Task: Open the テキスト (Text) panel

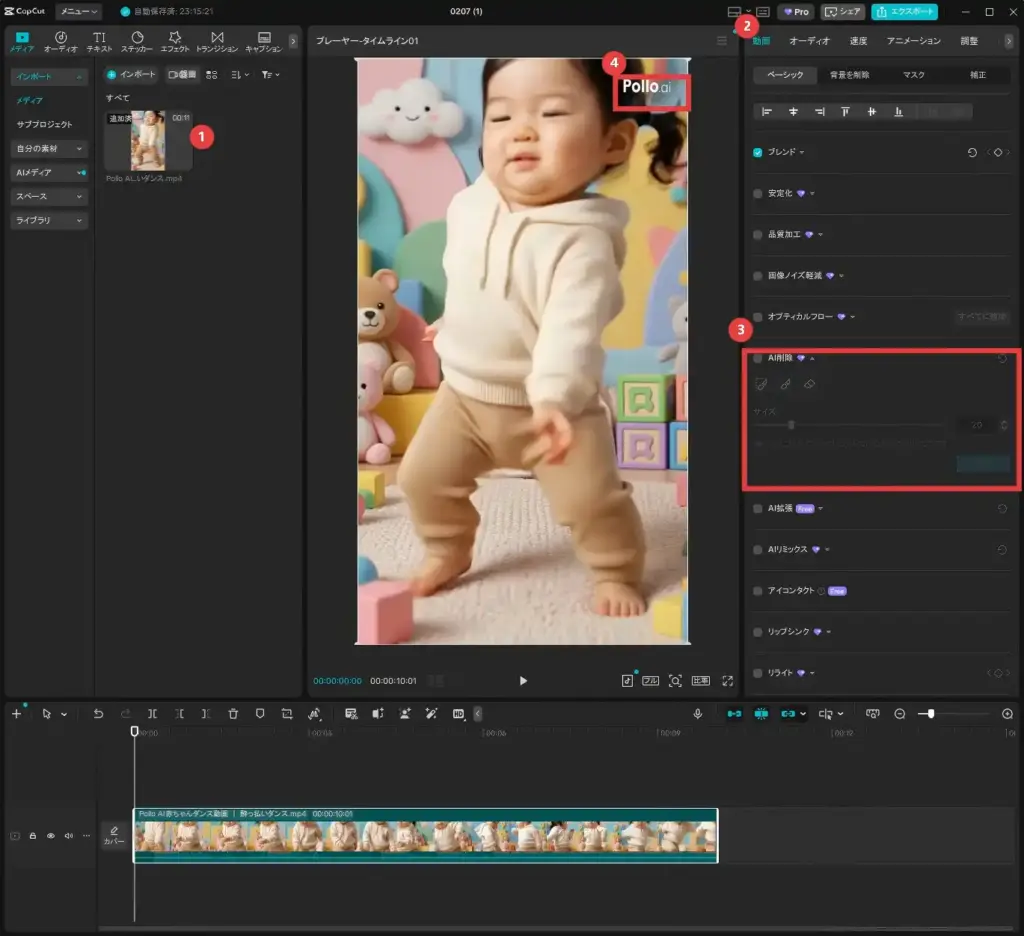Action: [99, 41]
